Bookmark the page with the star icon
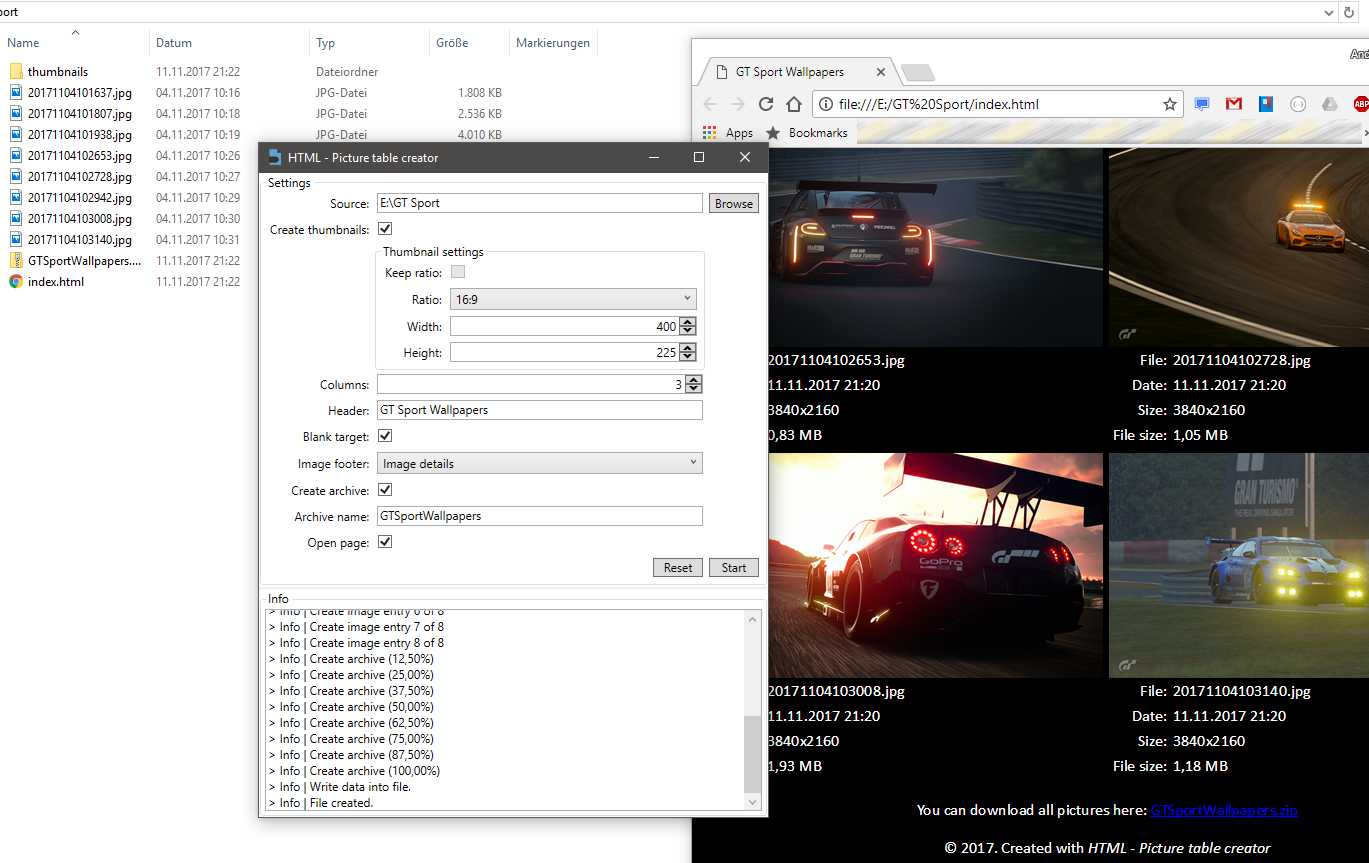1369x863 pixels. (1169, 104)
